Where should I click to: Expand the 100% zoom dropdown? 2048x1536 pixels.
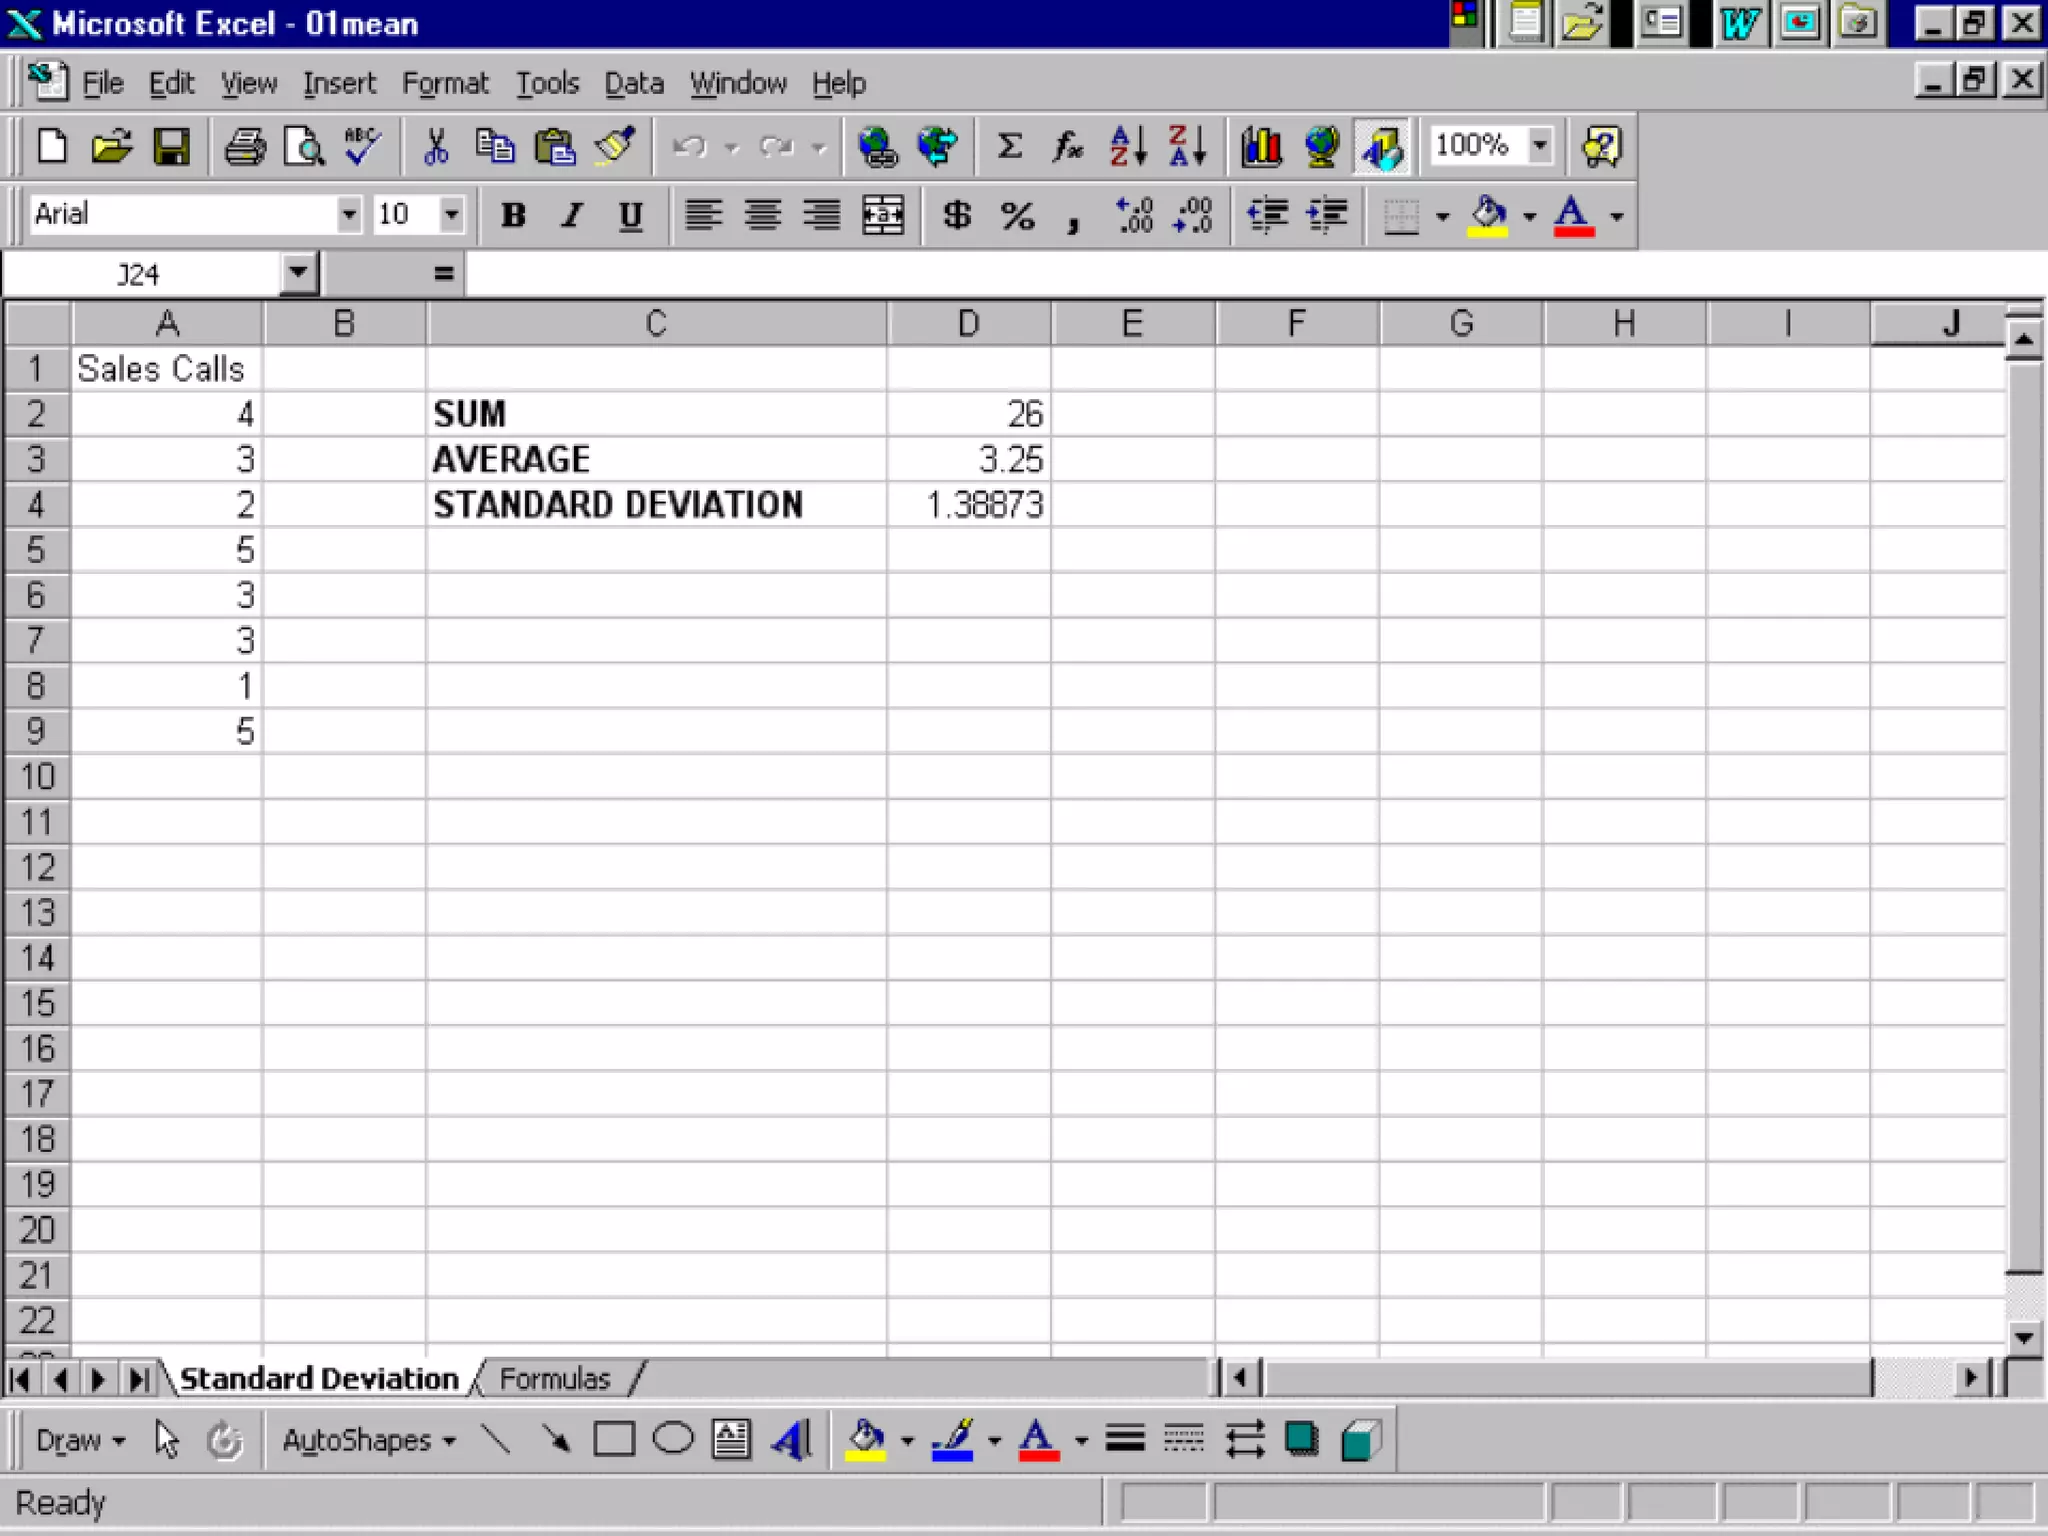click(x=1540, y=145)
